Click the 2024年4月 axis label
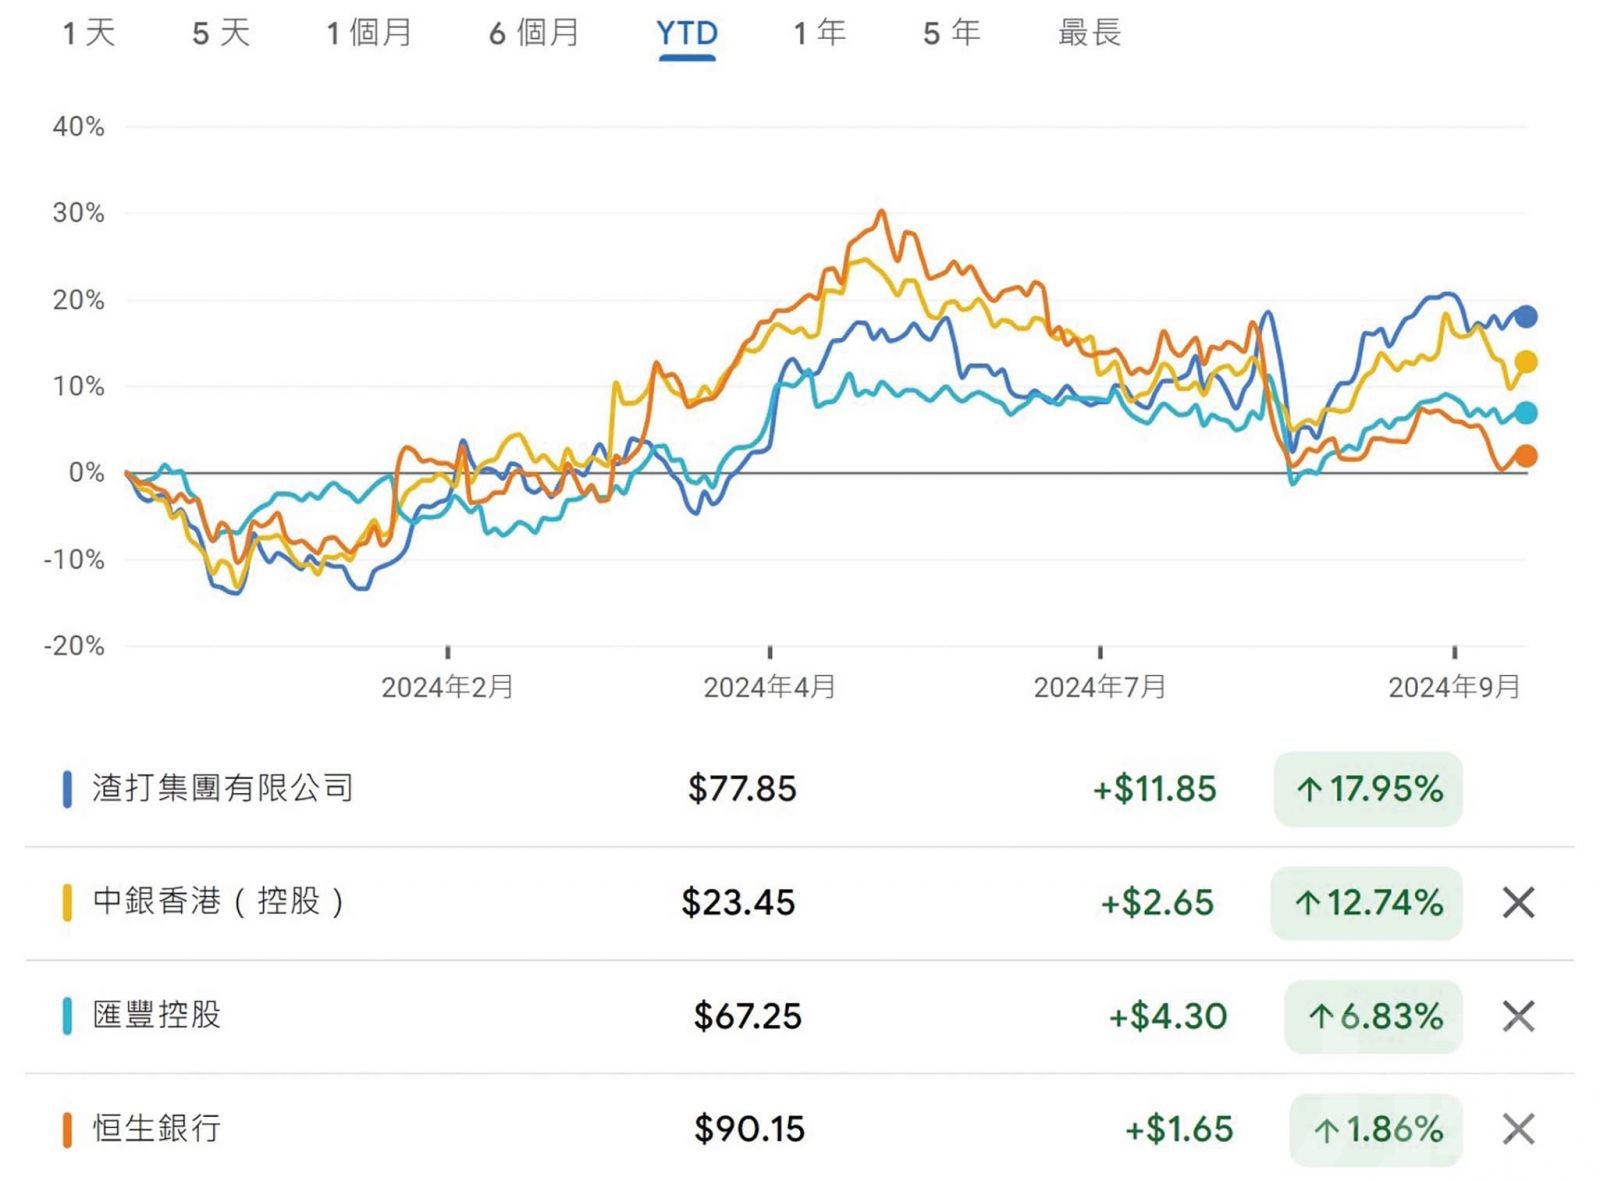Image resolution: width=1600 pixels, height=1181 pixels. [769, 687]
